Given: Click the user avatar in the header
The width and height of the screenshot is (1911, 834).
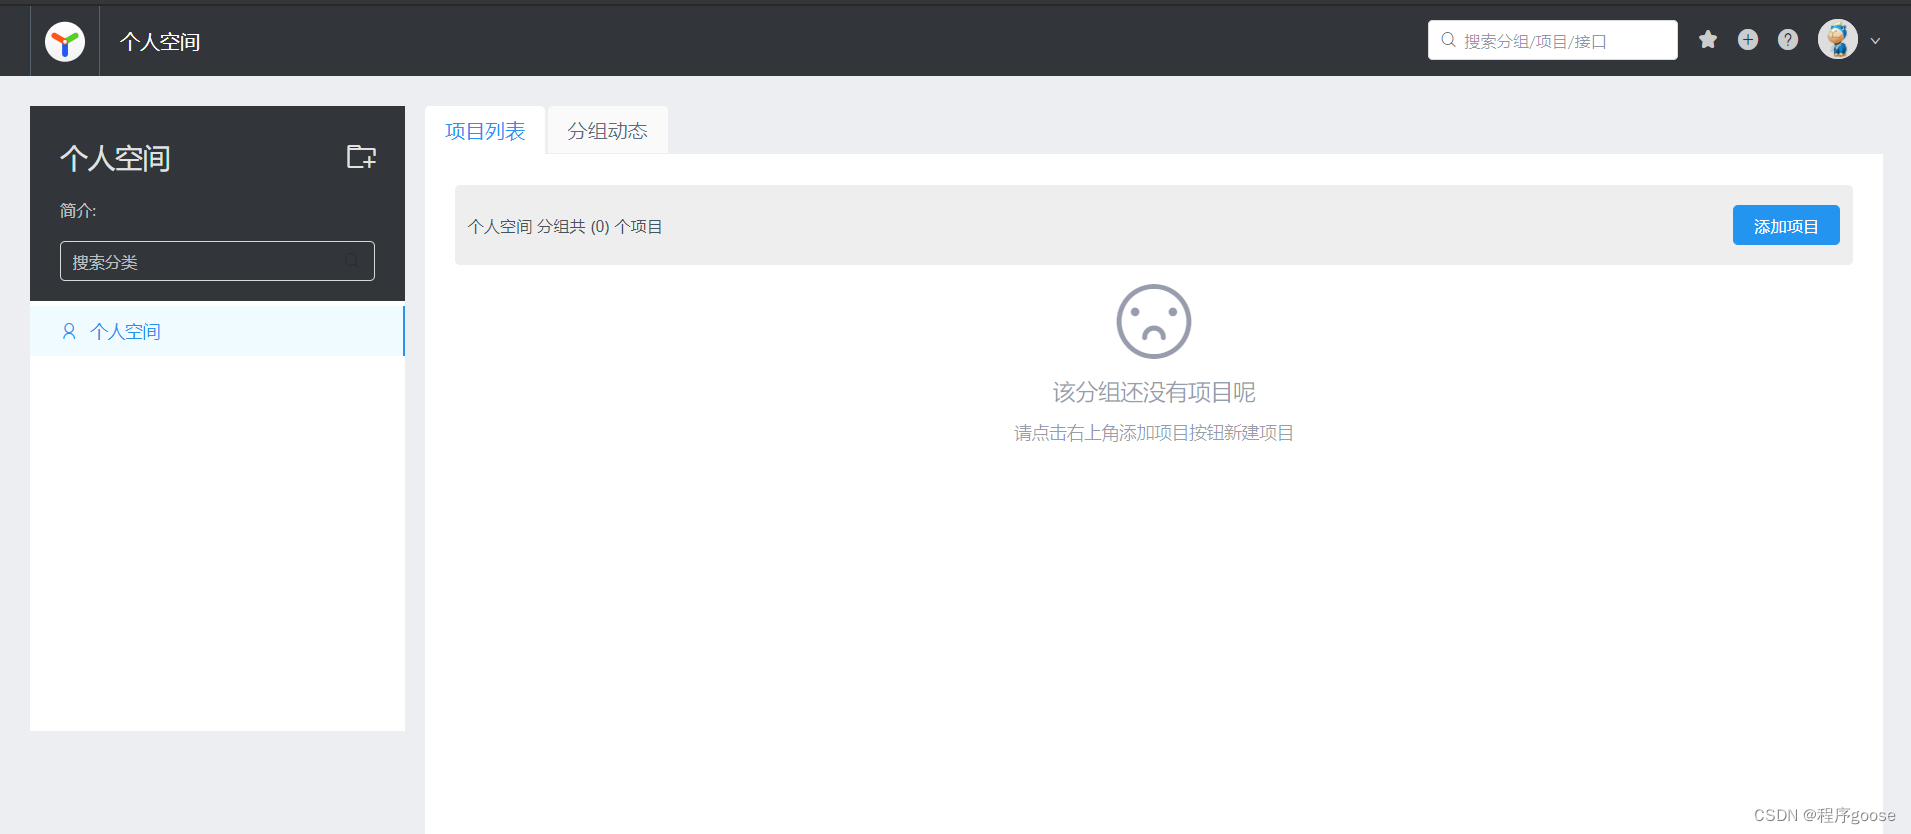Looking at the screenshot, I should click(x=1838, y=40).
